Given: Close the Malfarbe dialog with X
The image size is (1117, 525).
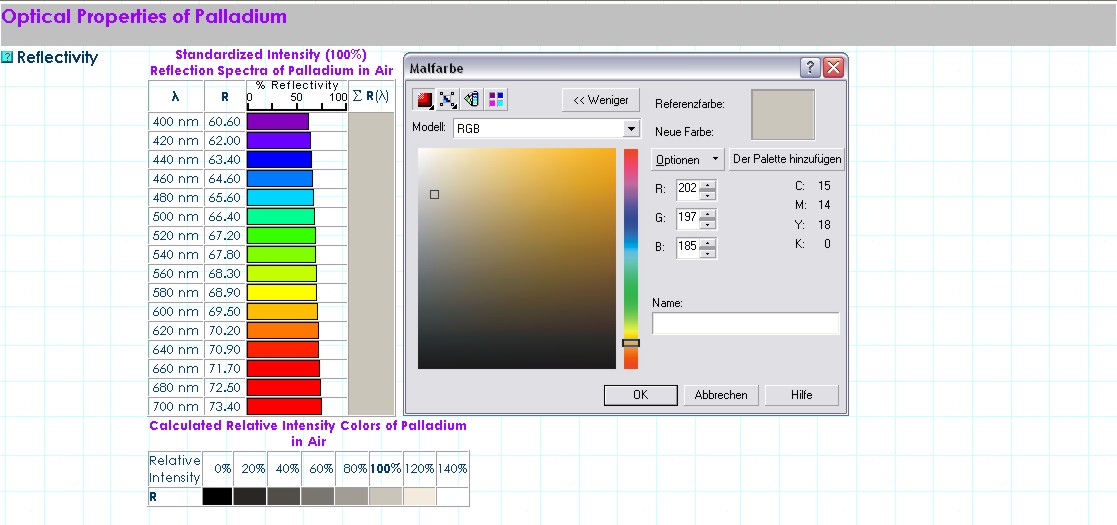Looking at the screenshot, I should click(833, 68).
